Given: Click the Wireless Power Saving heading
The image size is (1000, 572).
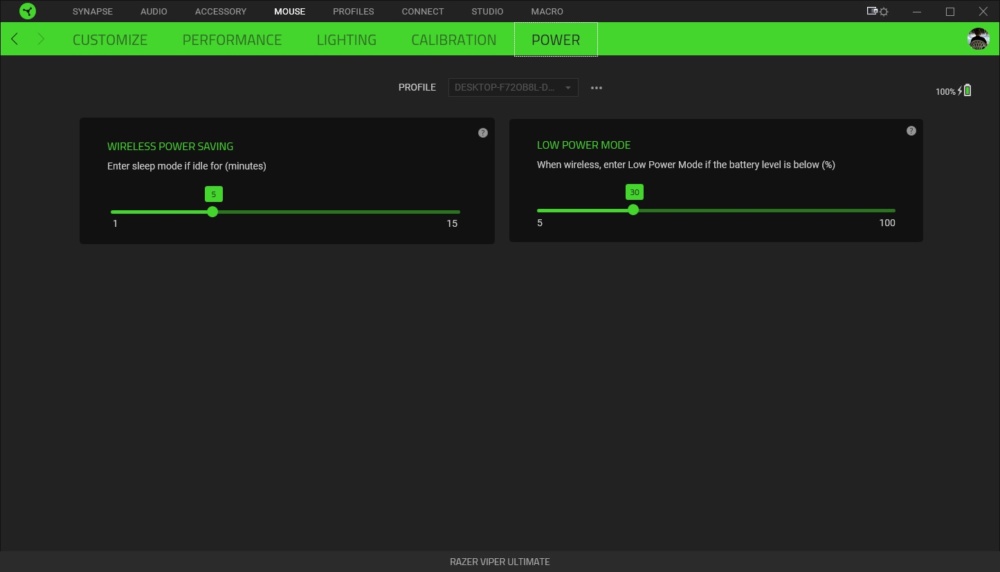Looking at the screenshot, I should coord(170,146).
